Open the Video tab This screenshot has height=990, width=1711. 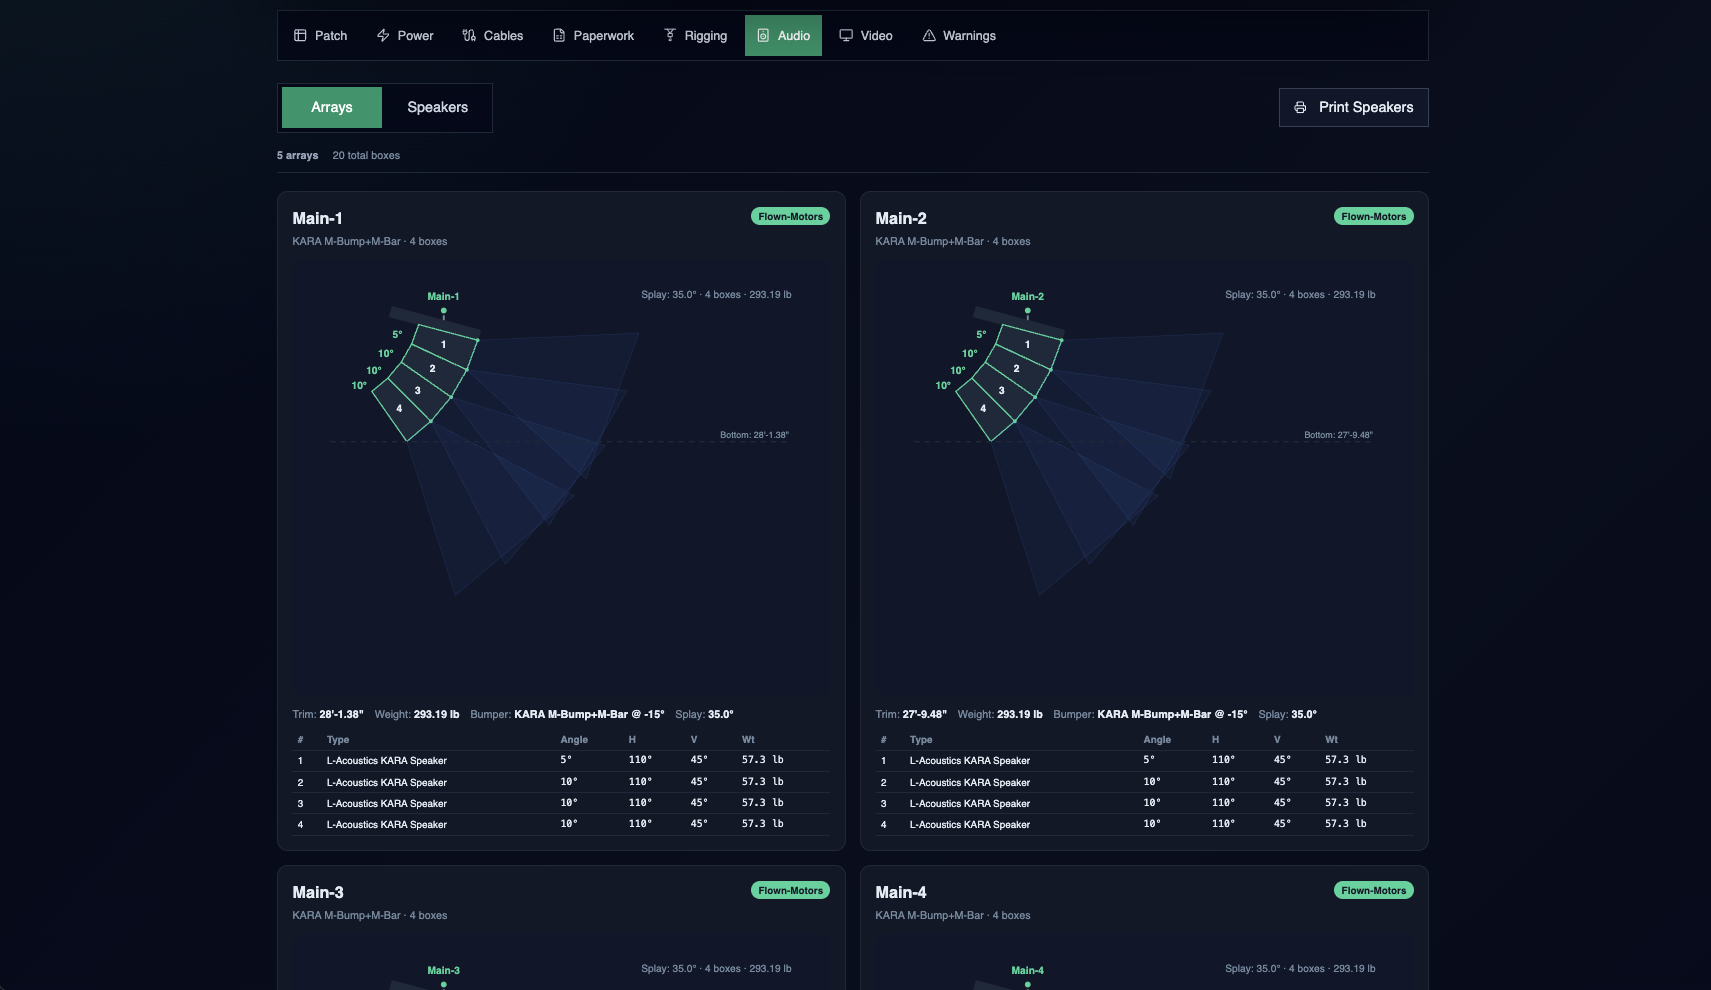866,36
